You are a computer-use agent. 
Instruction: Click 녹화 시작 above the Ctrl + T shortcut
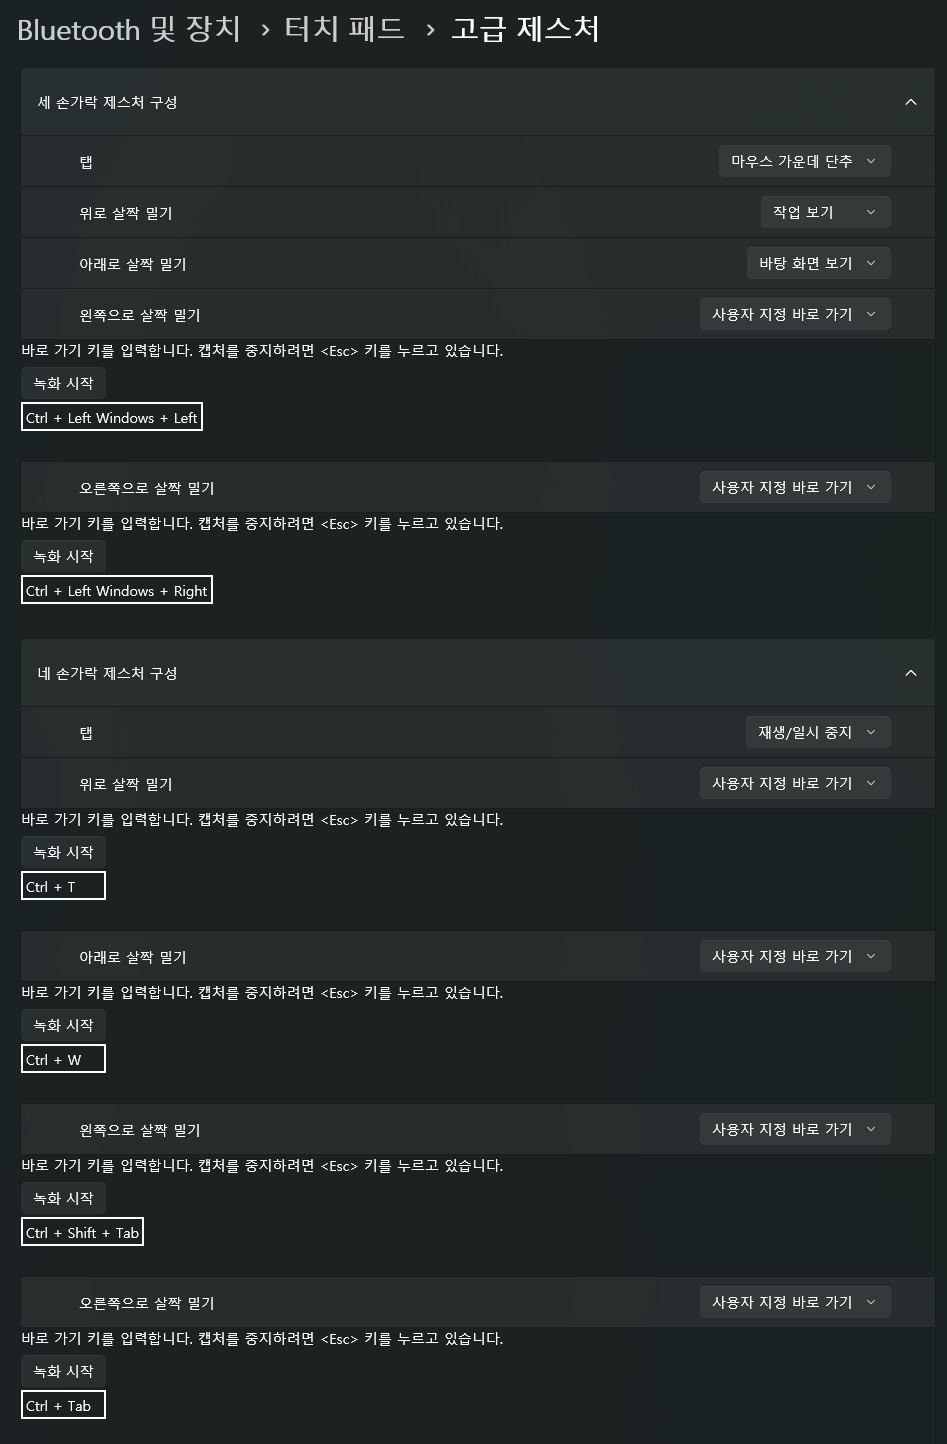[x=63, y=852]
